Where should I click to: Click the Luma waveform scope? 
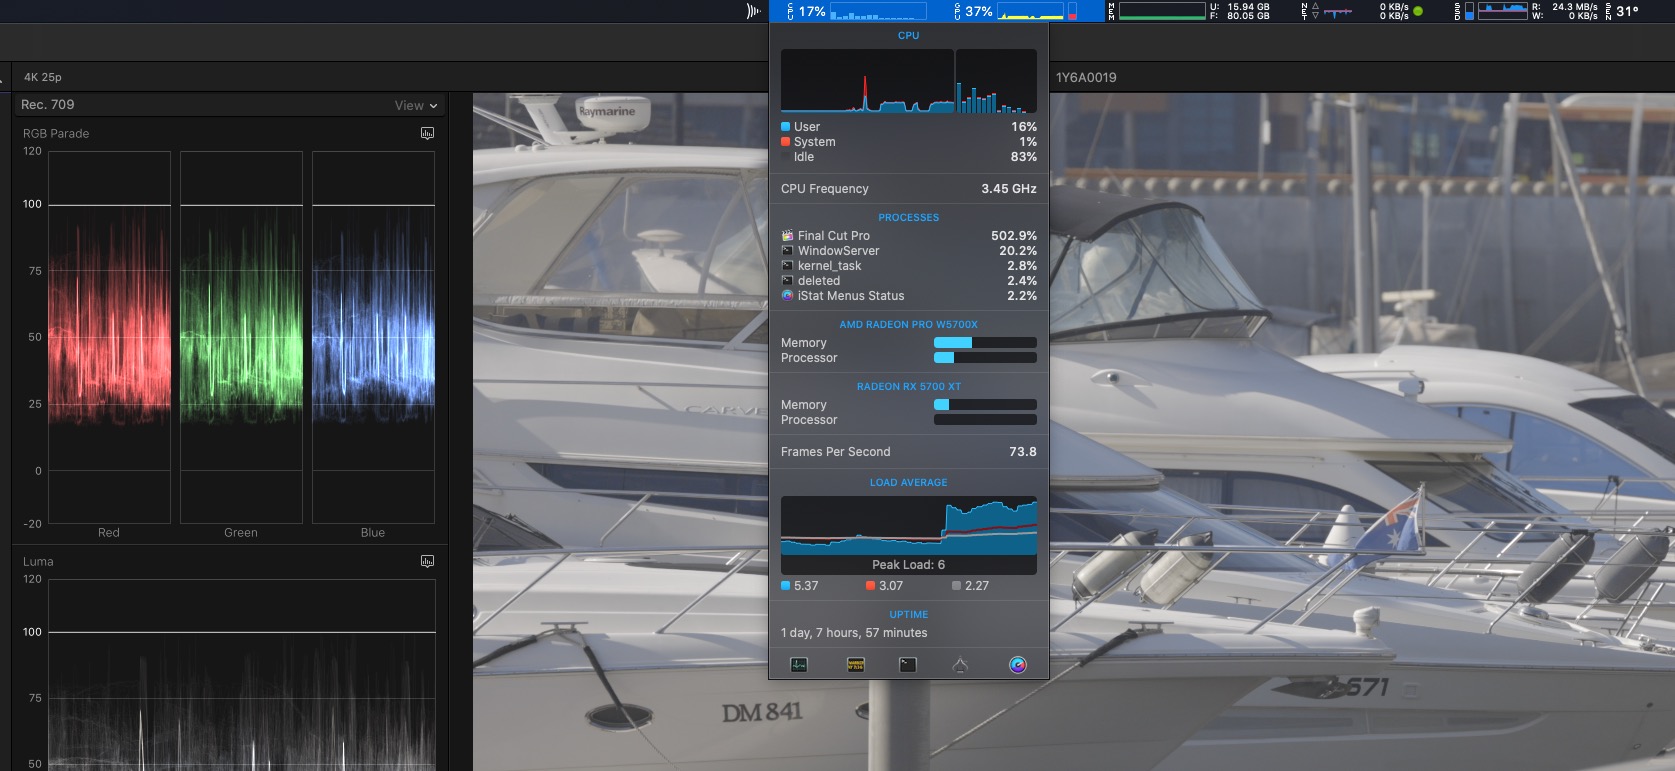click(x=241, y=675)
